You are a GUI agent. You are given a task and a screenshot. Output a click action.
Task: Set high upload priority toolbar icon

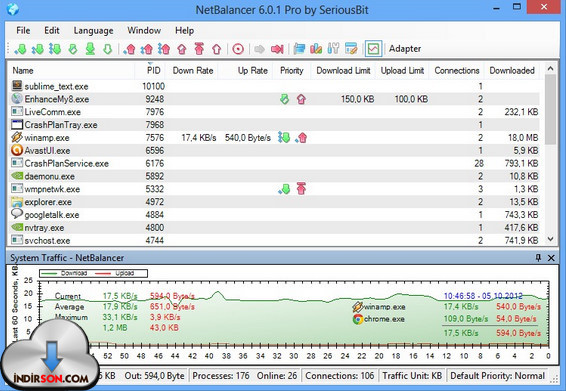(x=164, y=49)
